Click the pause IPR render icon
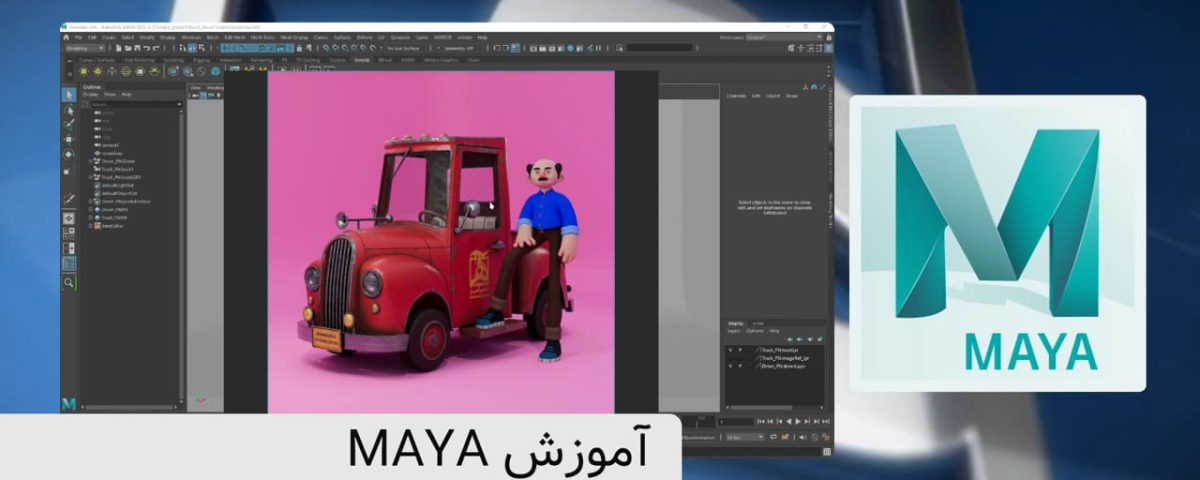 click(598, 48)
